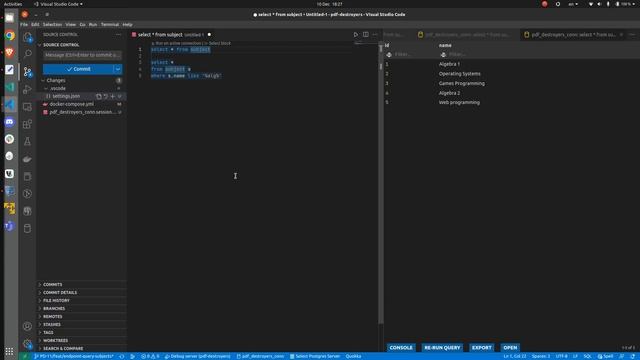Open the Accounts icon in activity bar
This screenshot has width=640, height=360.
[x=27, y=326]
